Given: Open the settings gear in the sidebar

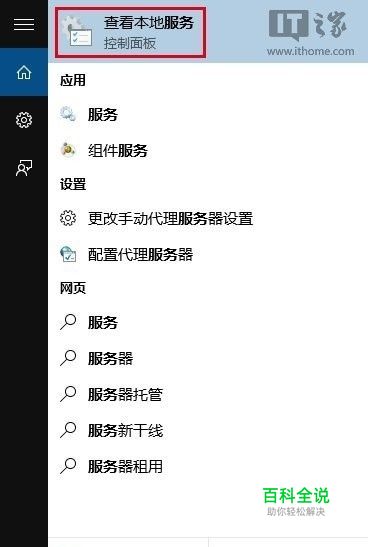Looking at the screenshot, I should pos(24,120).
